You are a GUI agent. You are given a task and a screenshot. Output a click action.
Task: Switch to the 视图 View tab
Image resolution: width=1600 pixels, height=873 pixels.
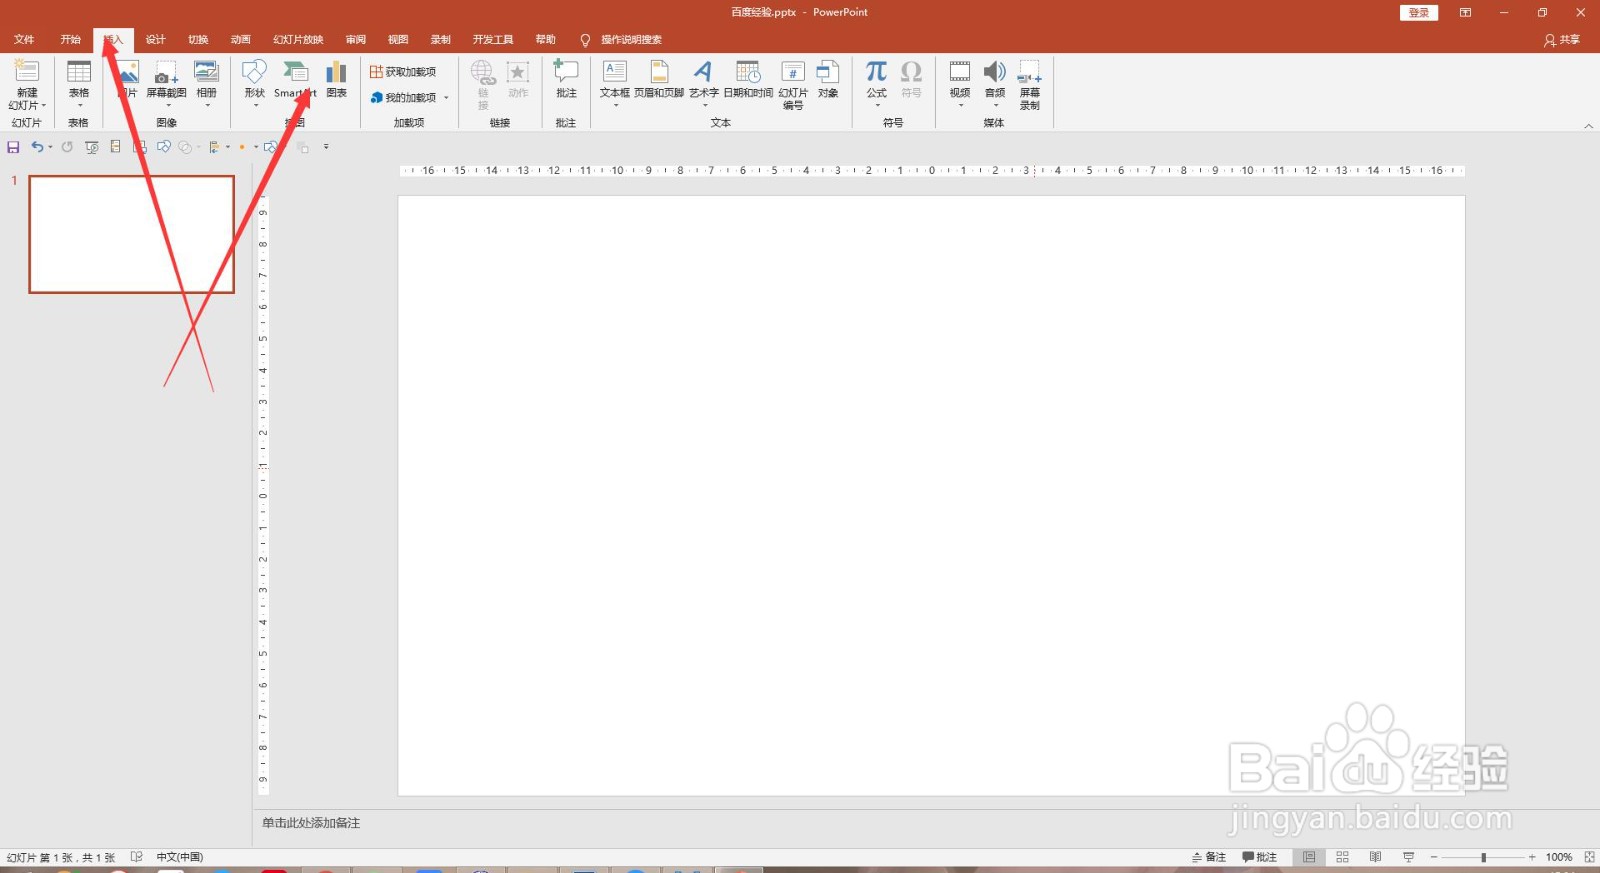(x=398, y=40)
